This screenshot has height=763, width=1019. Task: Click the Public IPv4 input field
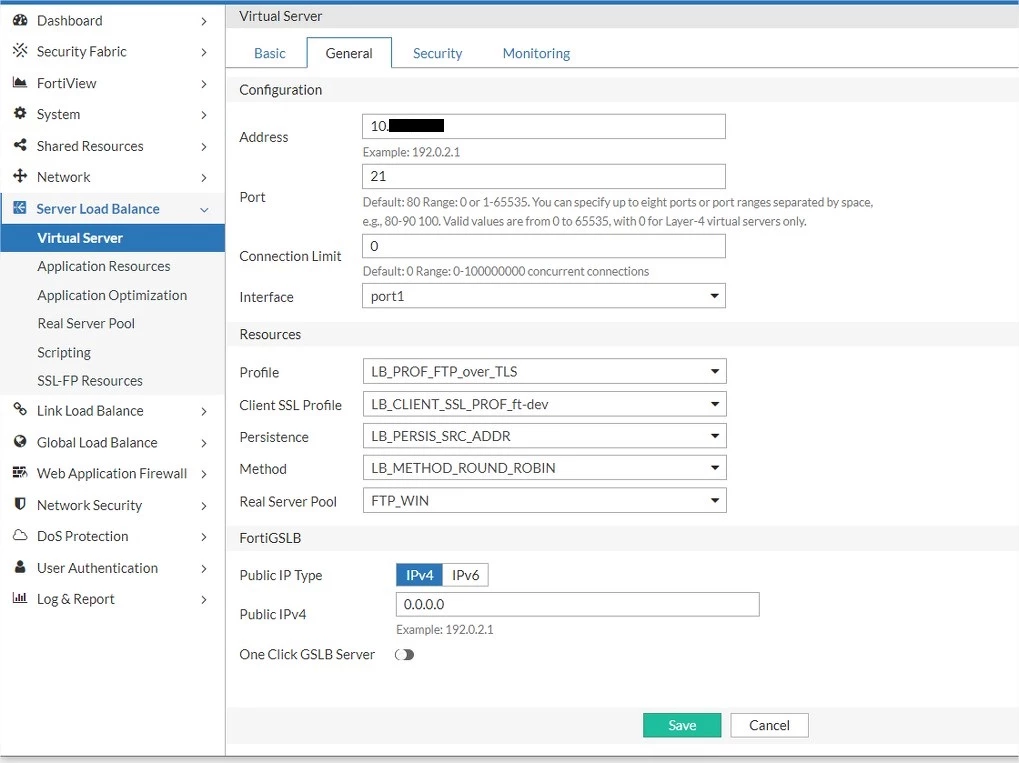click(x=578, y=604)
